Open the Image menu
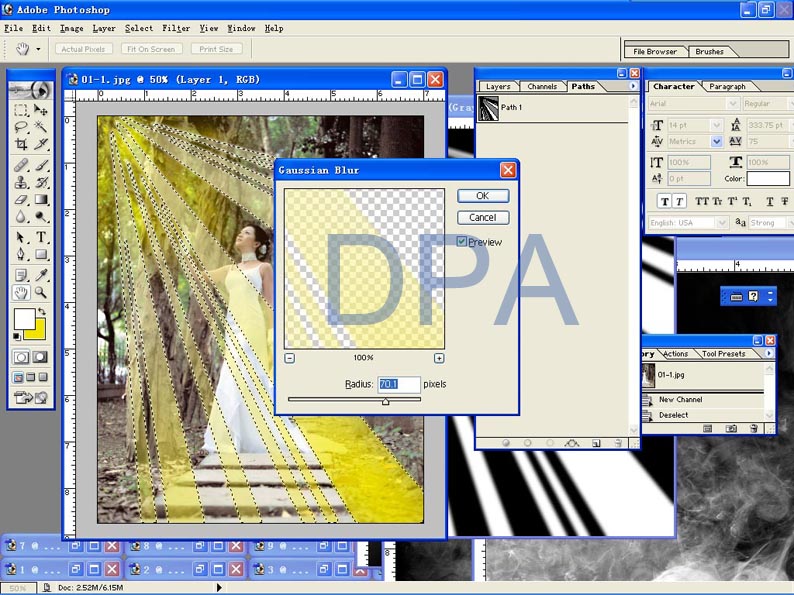 [x=71, y=28]
